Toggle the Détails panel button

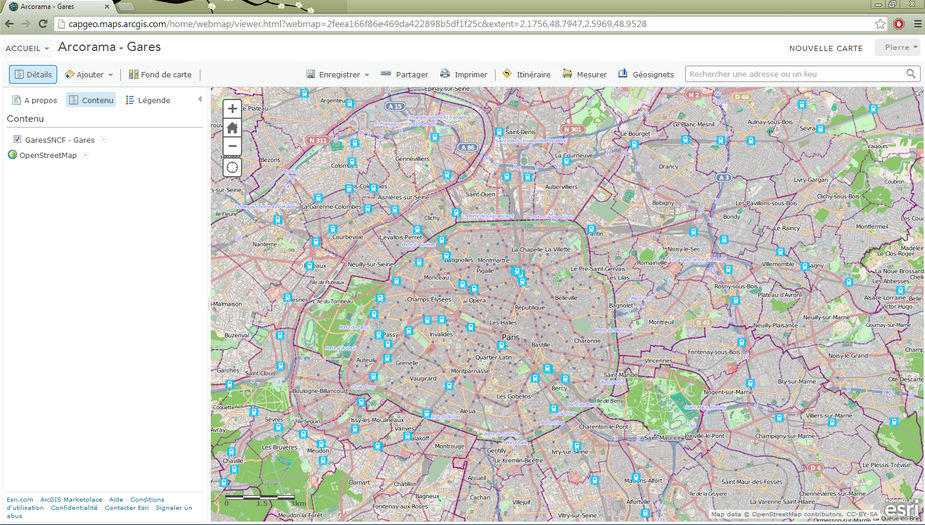(x=33, y=74)
